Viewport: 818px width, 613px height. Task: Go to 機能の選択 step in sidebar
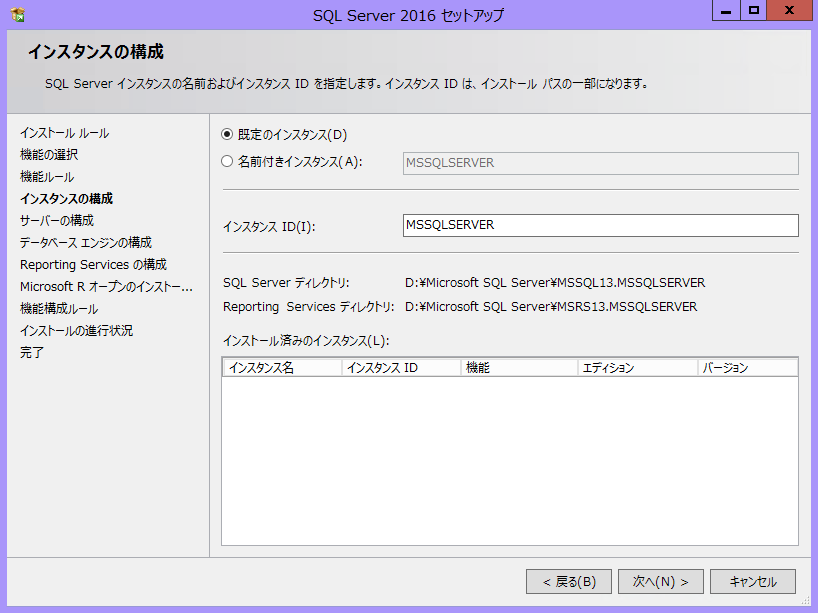click(x=49, y=155)
